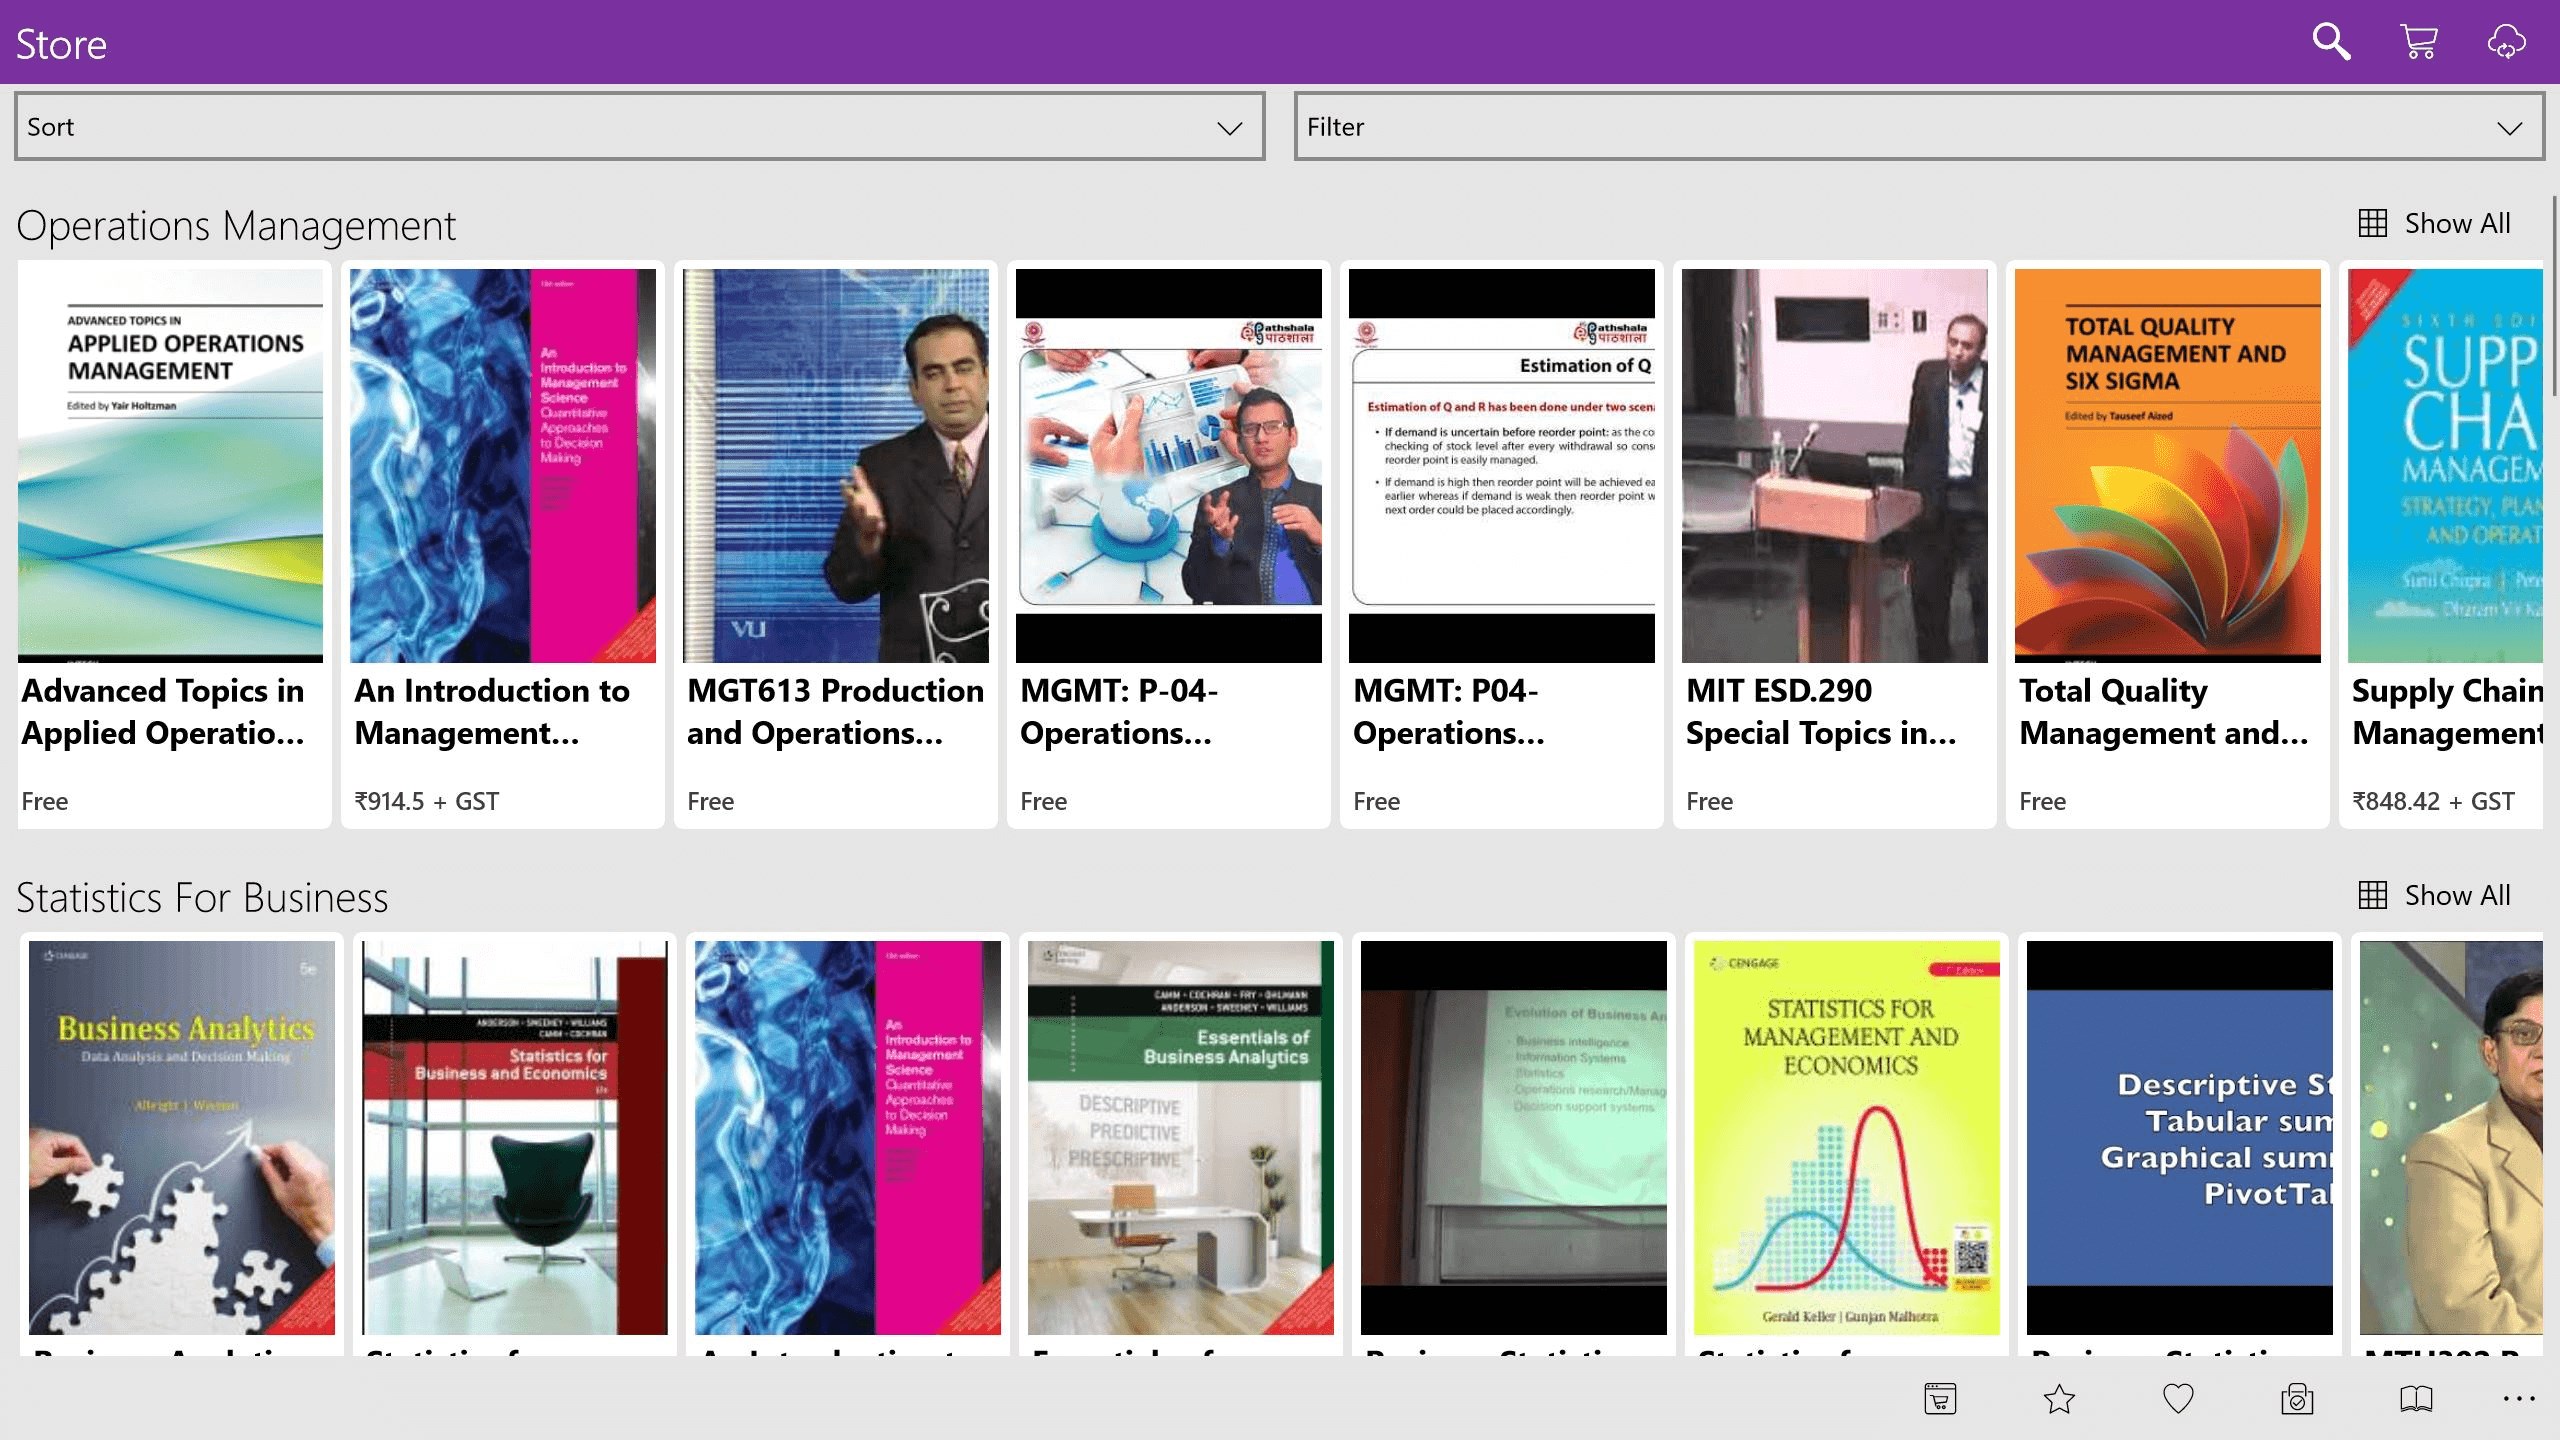
Task: Open Statistics for Management and Economics cover
Action: click(x=1846, y=1137)
